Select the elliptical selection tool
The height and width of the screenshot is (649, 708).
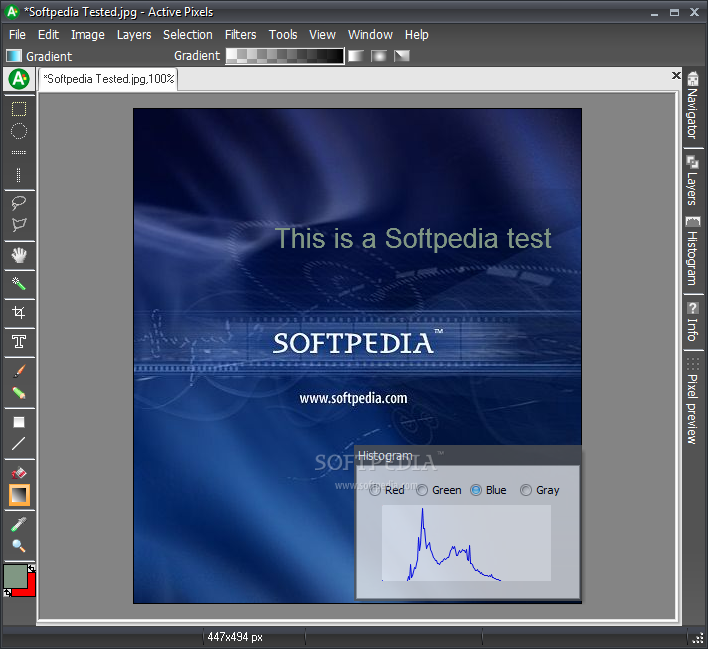(x=19, y=131)
